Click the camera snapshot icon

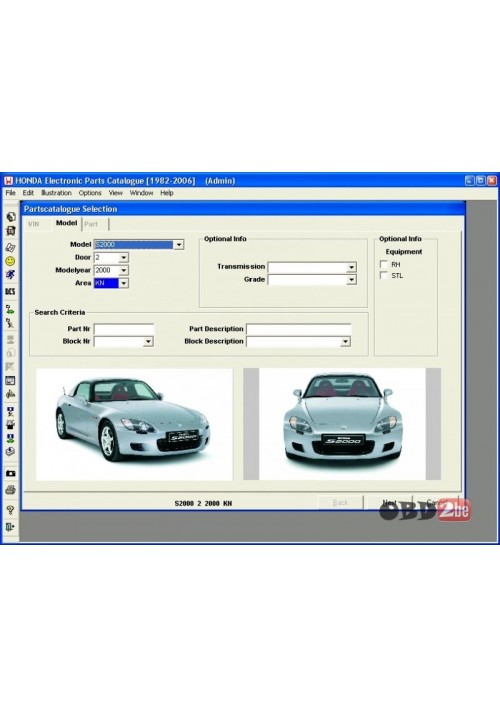(x=11, y=473)
